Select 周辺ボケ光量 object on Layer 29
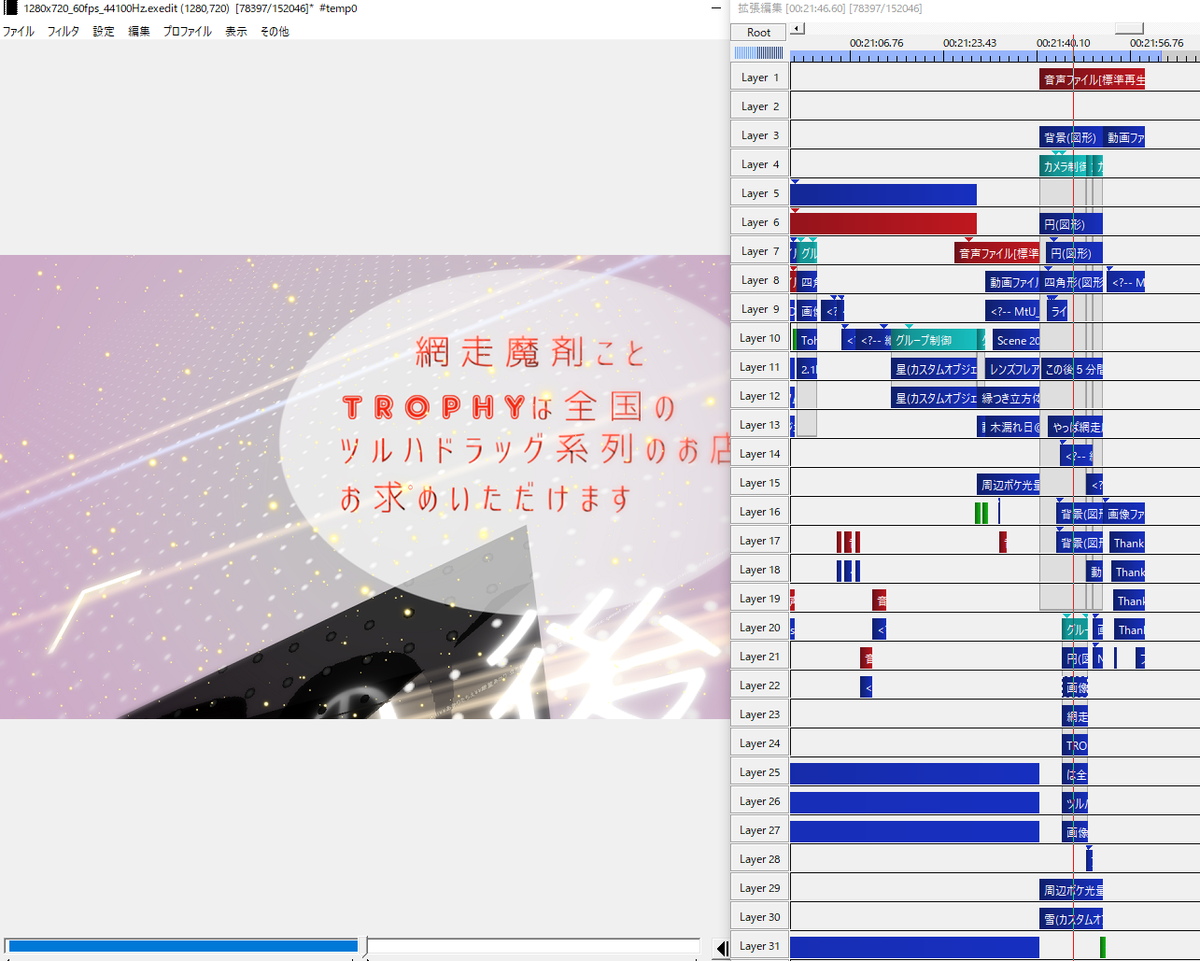 1071,891
